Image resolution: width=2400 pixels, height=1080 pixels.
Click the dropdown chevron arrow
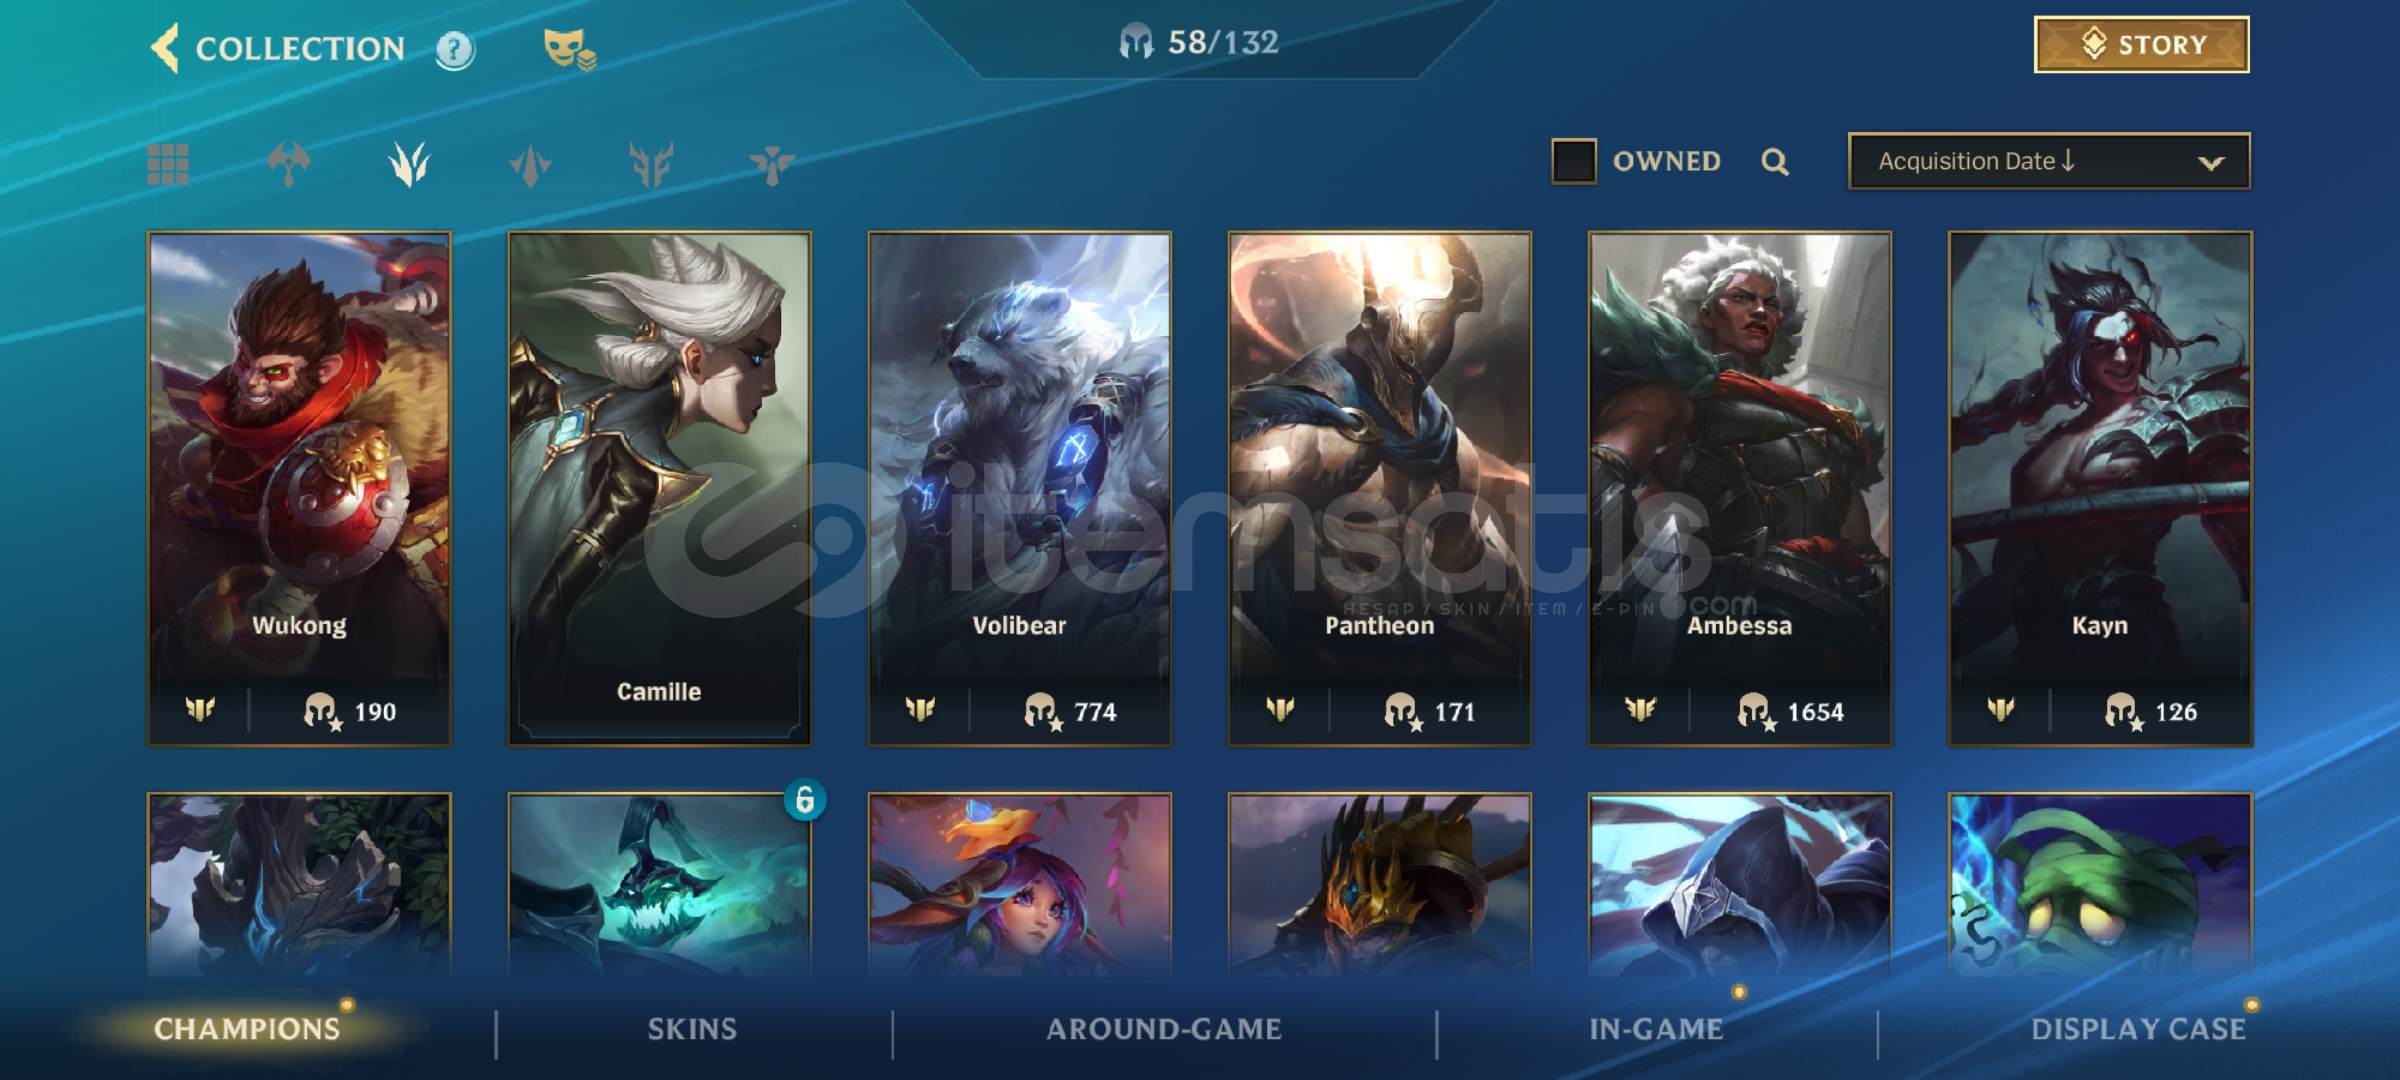tap(2210, 162)
